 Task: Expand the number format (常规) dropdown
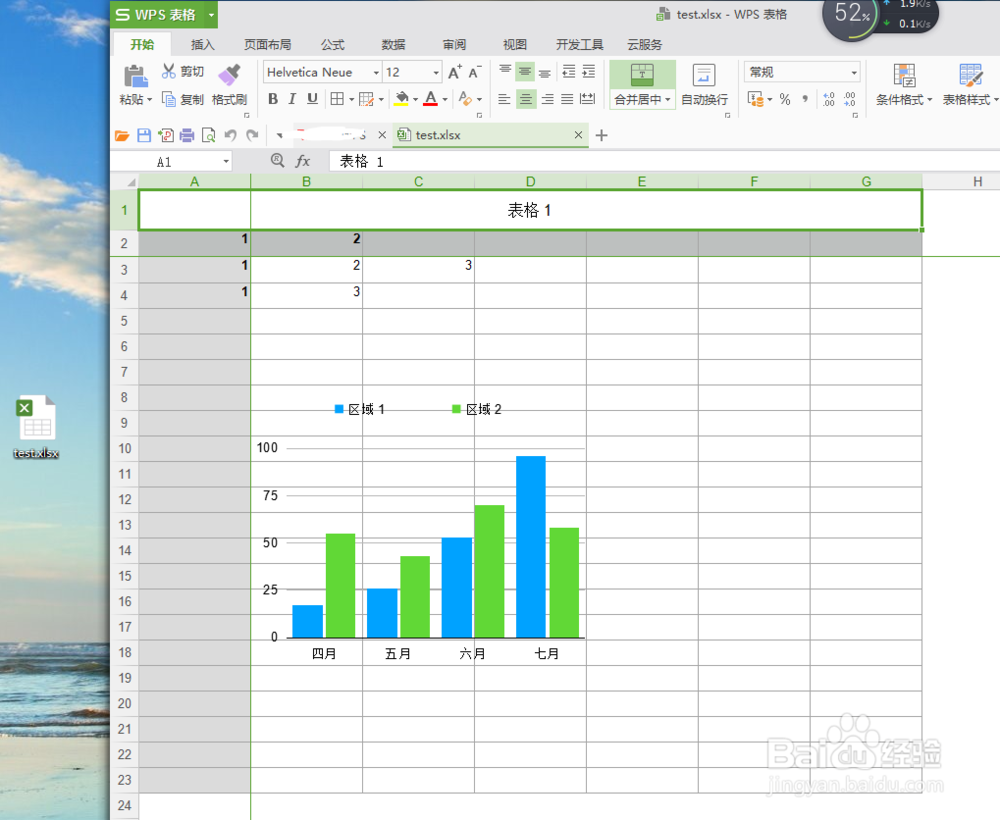(x=853, y=71)
